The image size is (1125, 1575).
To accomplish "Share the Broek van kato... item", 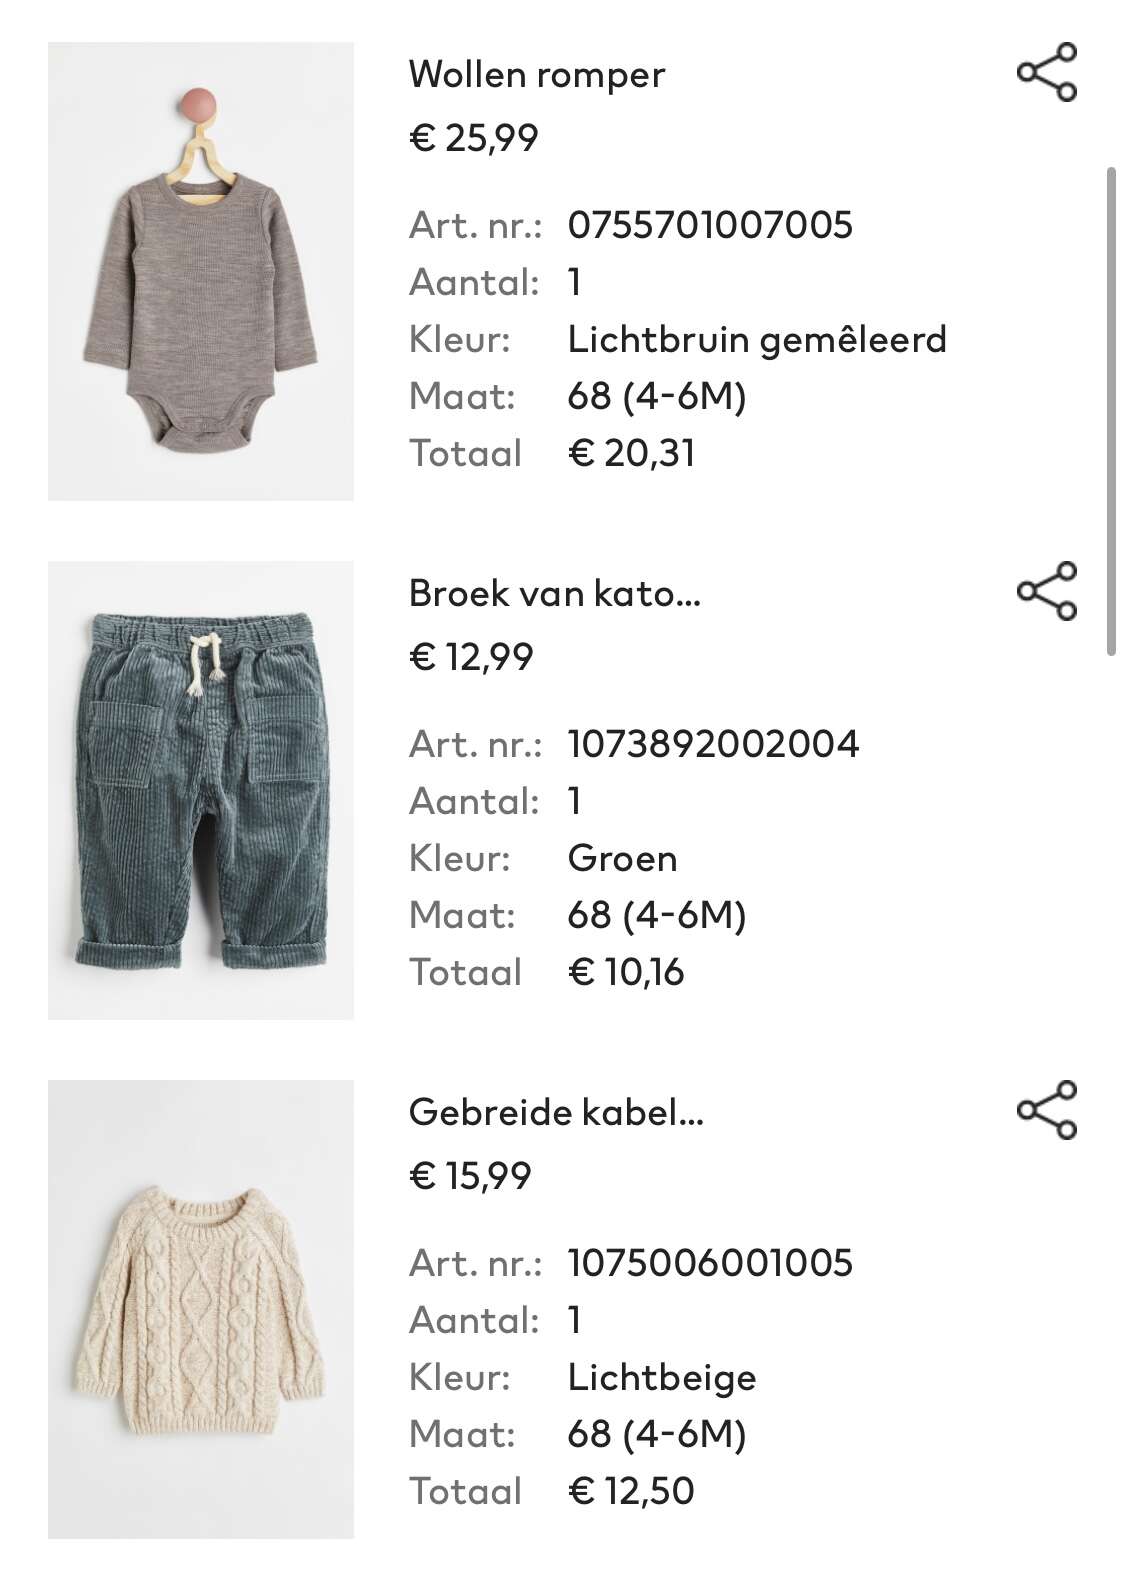I will click(x=1047, y=591).
